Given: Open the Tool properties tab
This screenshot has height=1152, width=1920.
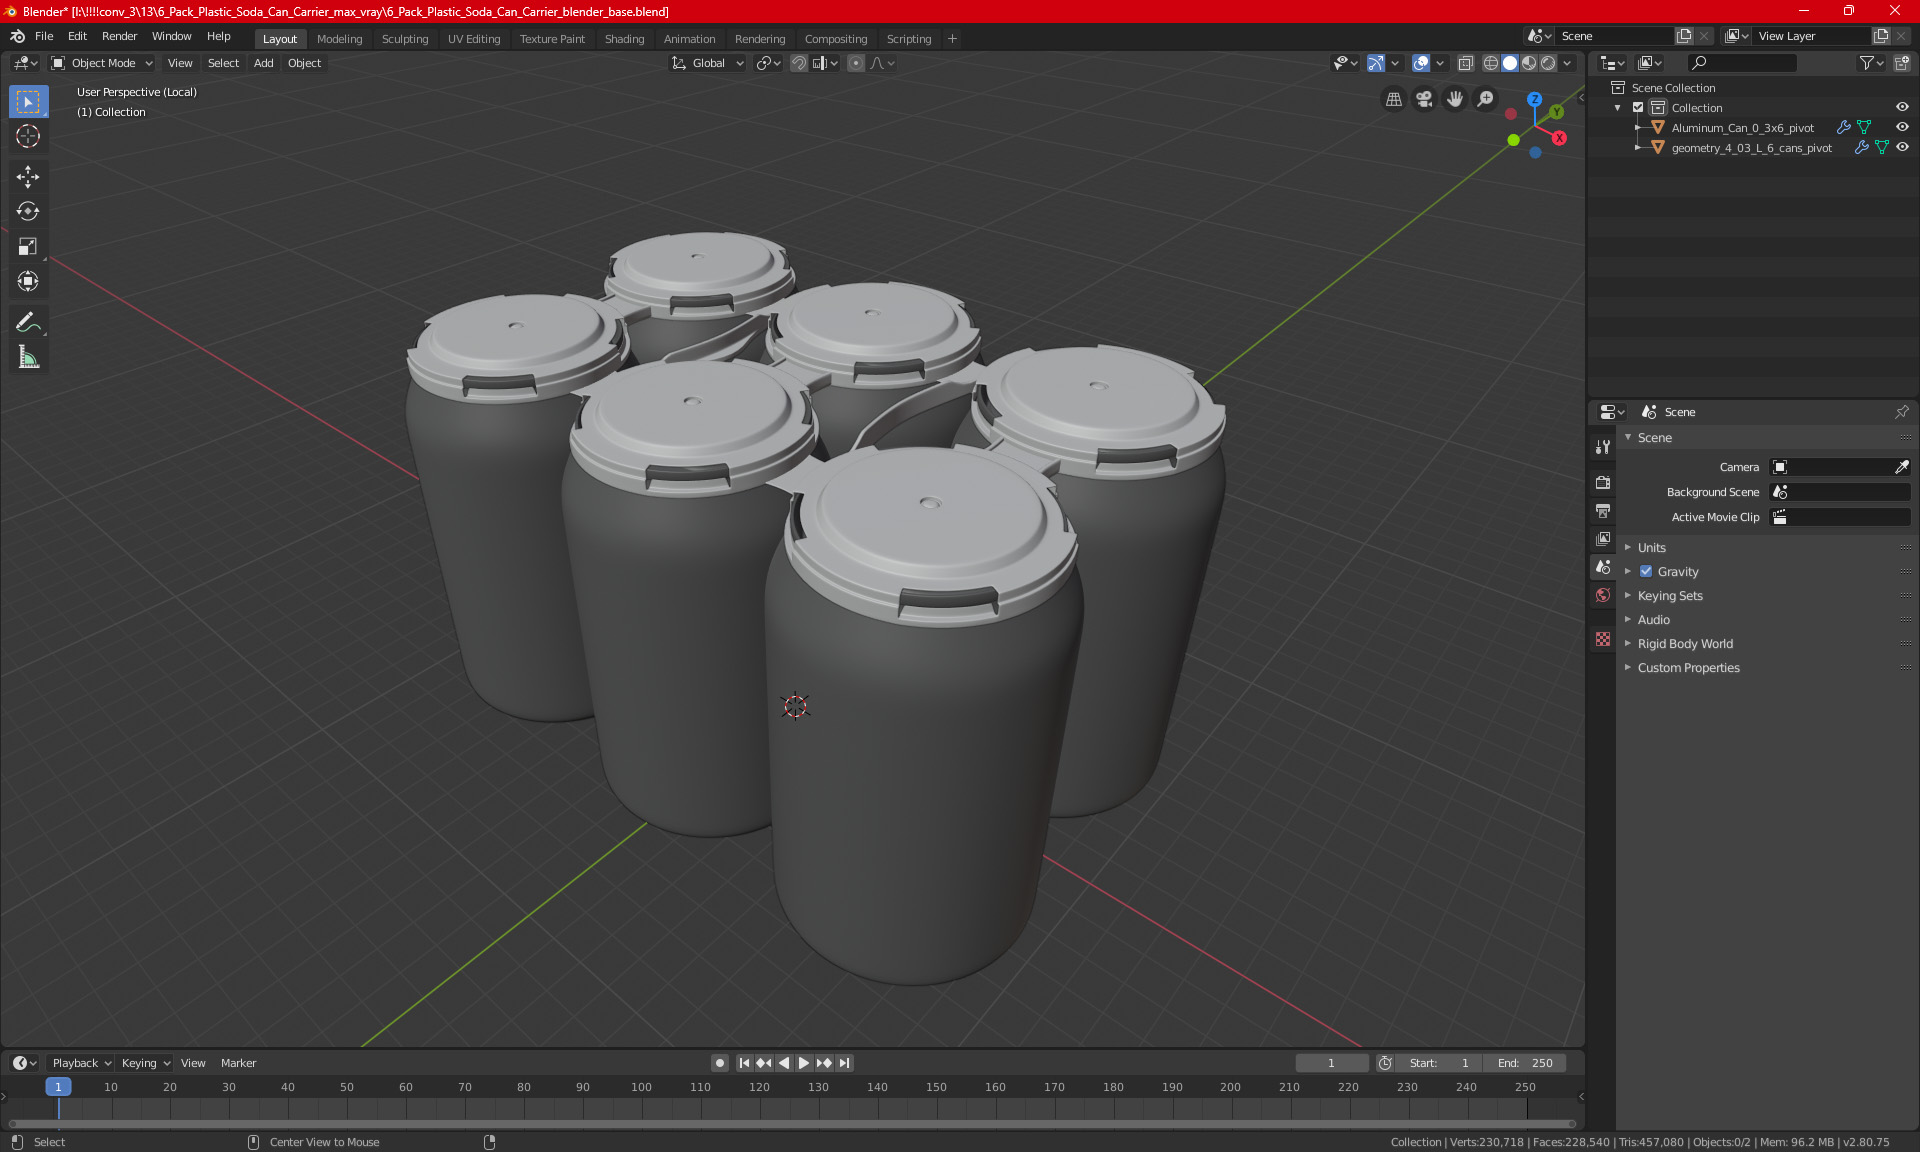Looking at the screenshot, I should (x=1603, y=447).
